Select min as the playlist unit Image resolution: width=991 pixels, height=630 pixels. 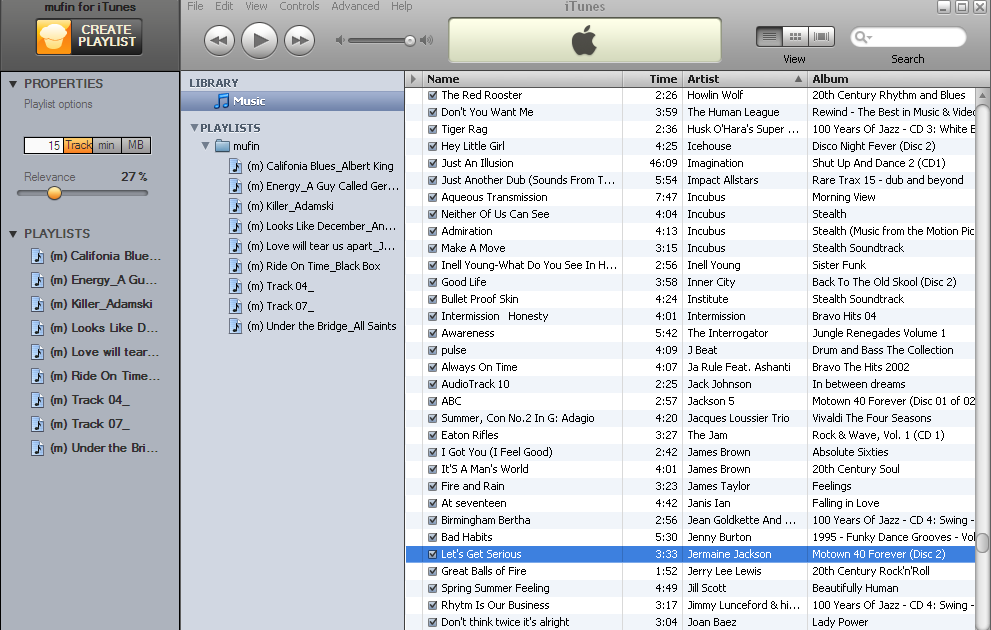[x=106, y=145]
